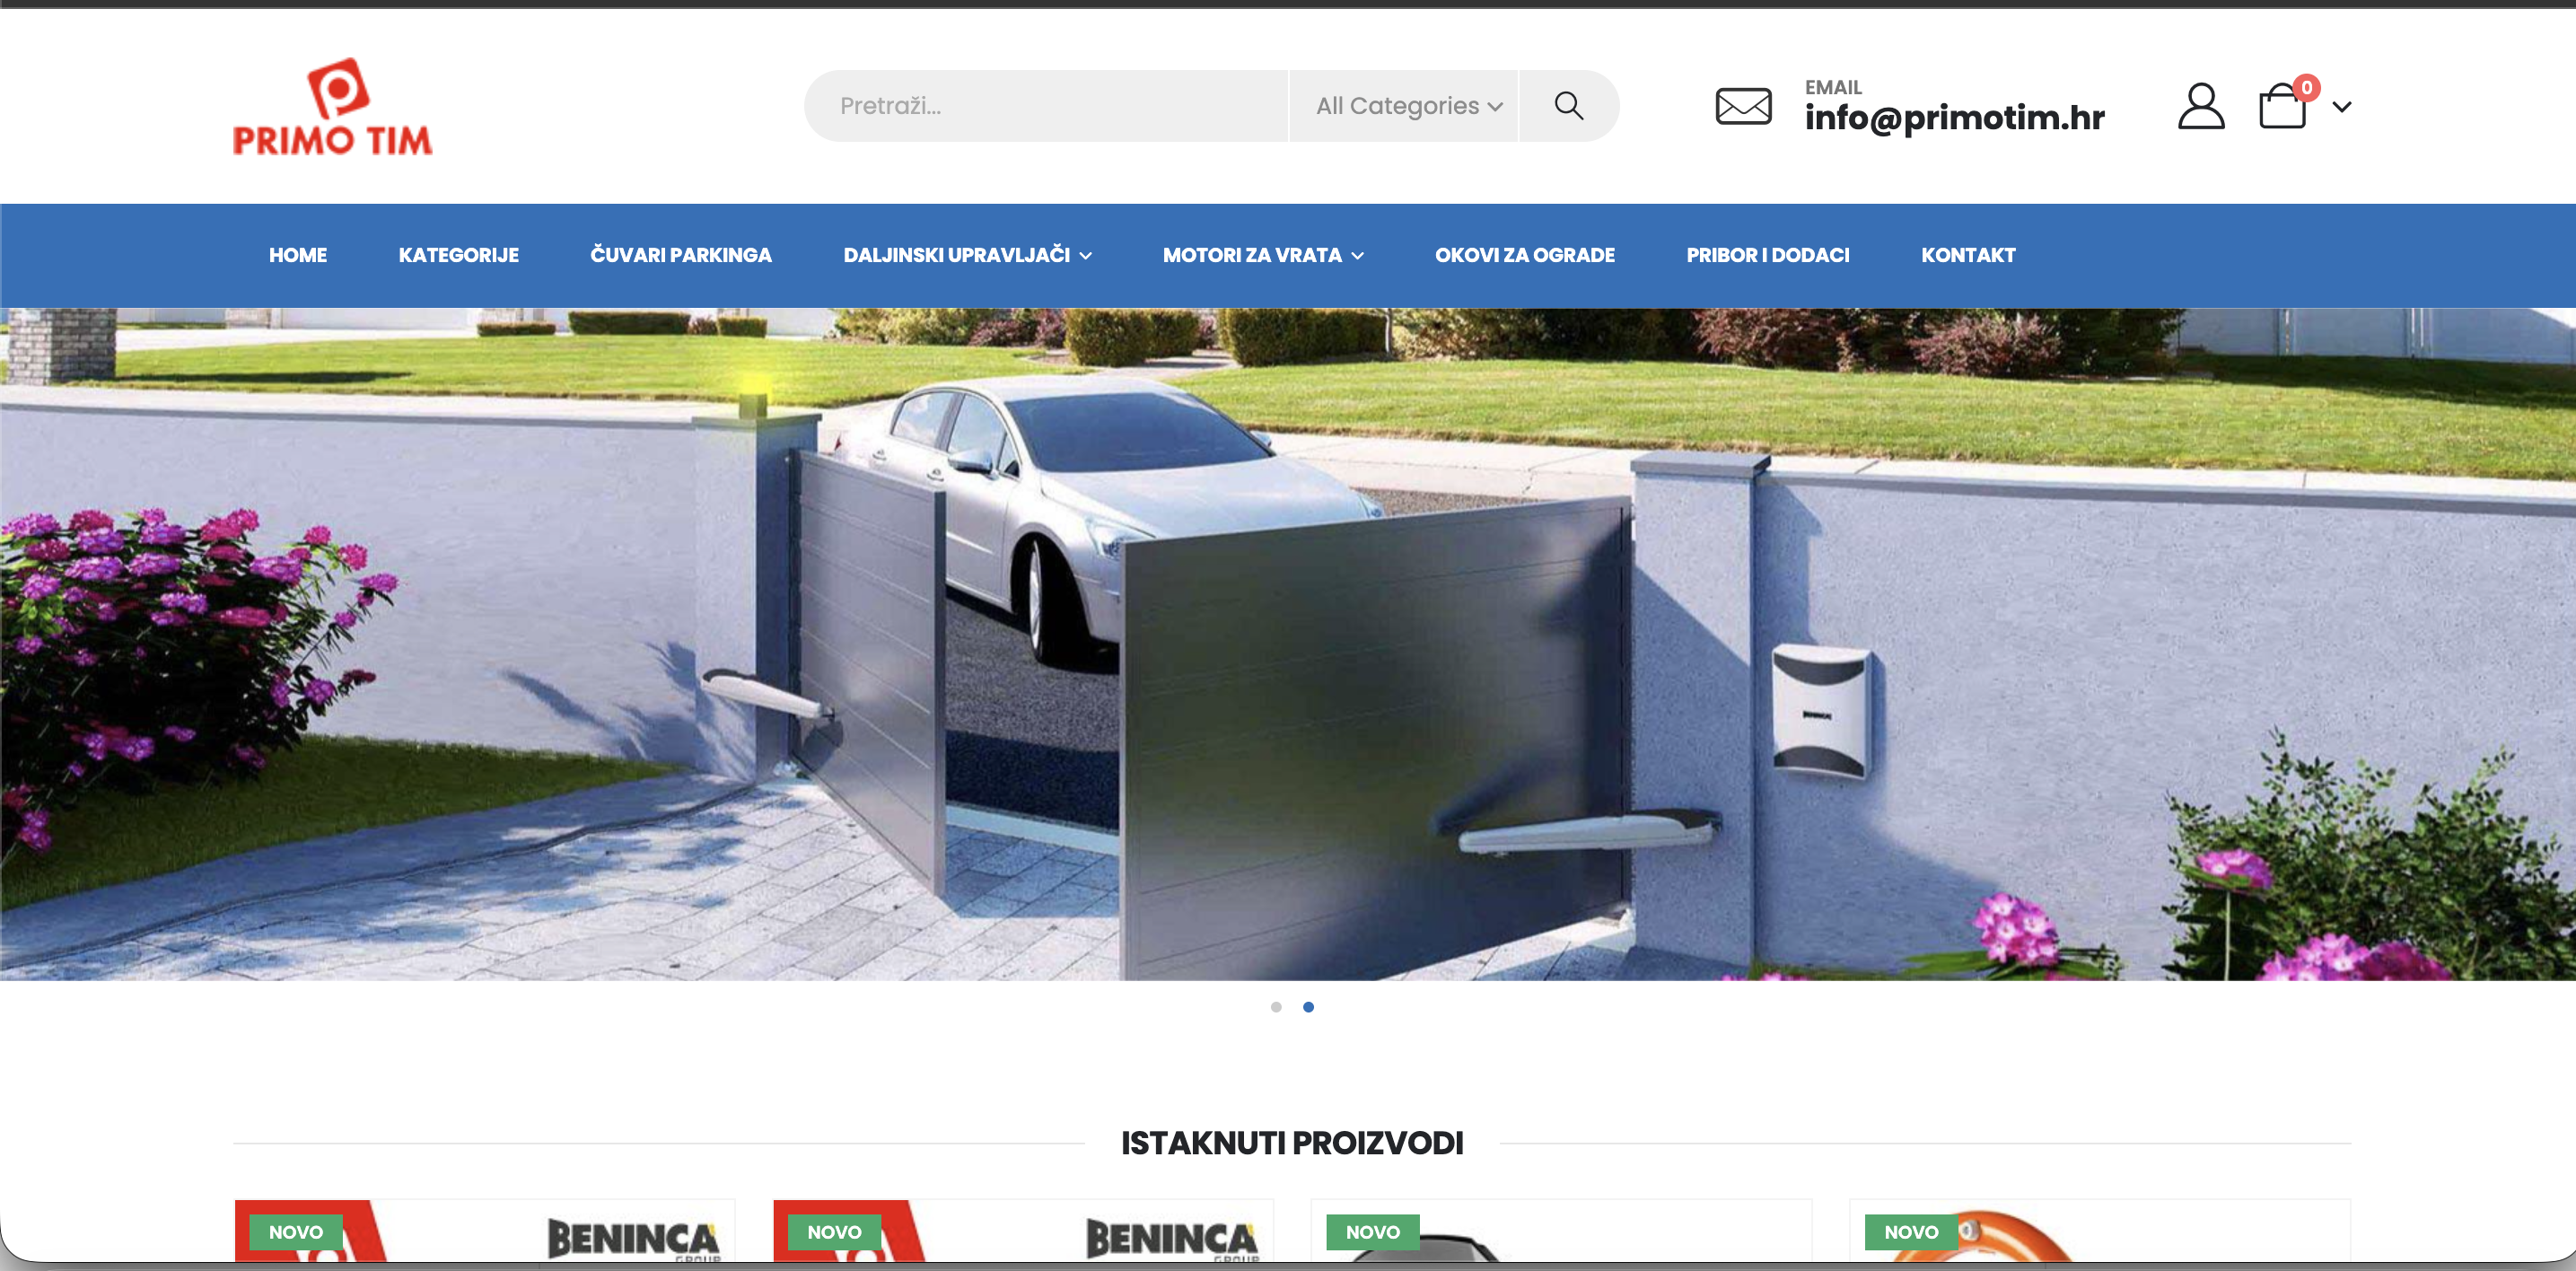Select the second active slider dot
Screen dimensions: 2576x1271
coord(1308,1007)
